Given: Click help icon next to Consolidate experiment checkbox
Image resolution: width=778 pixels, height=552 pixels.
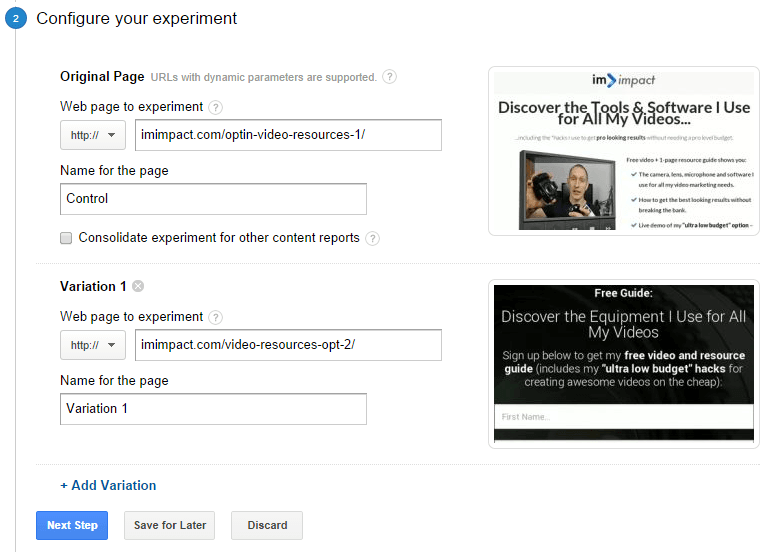Looking at the screenshot, I should coord(372,239).
